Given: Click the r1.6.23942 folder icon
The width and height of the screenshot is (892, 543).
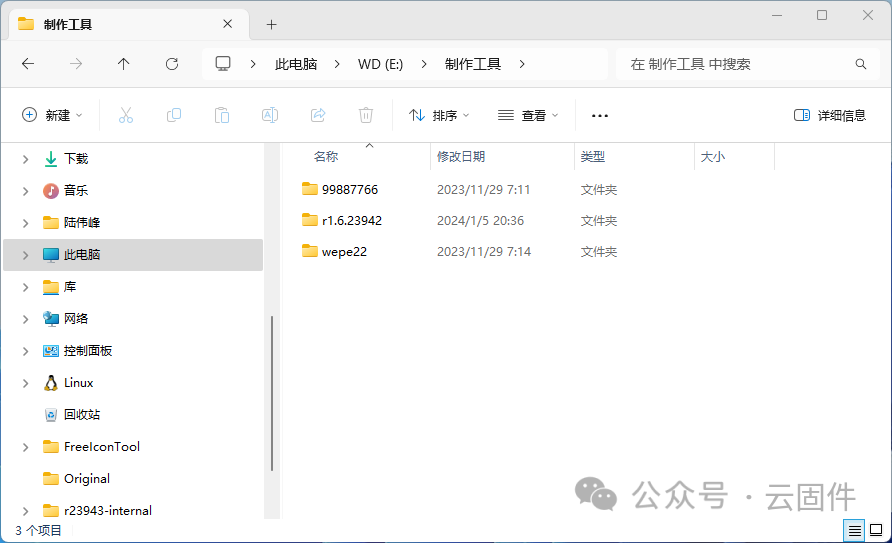Looking at the screenshot, I should (x=310, y=219).
